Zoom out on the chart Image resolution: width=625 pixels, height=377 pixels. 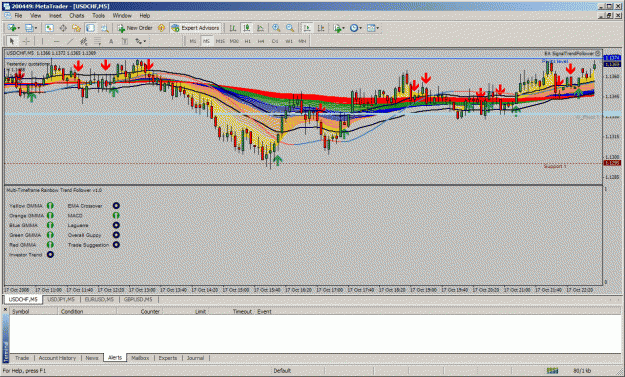click(290, 28)
